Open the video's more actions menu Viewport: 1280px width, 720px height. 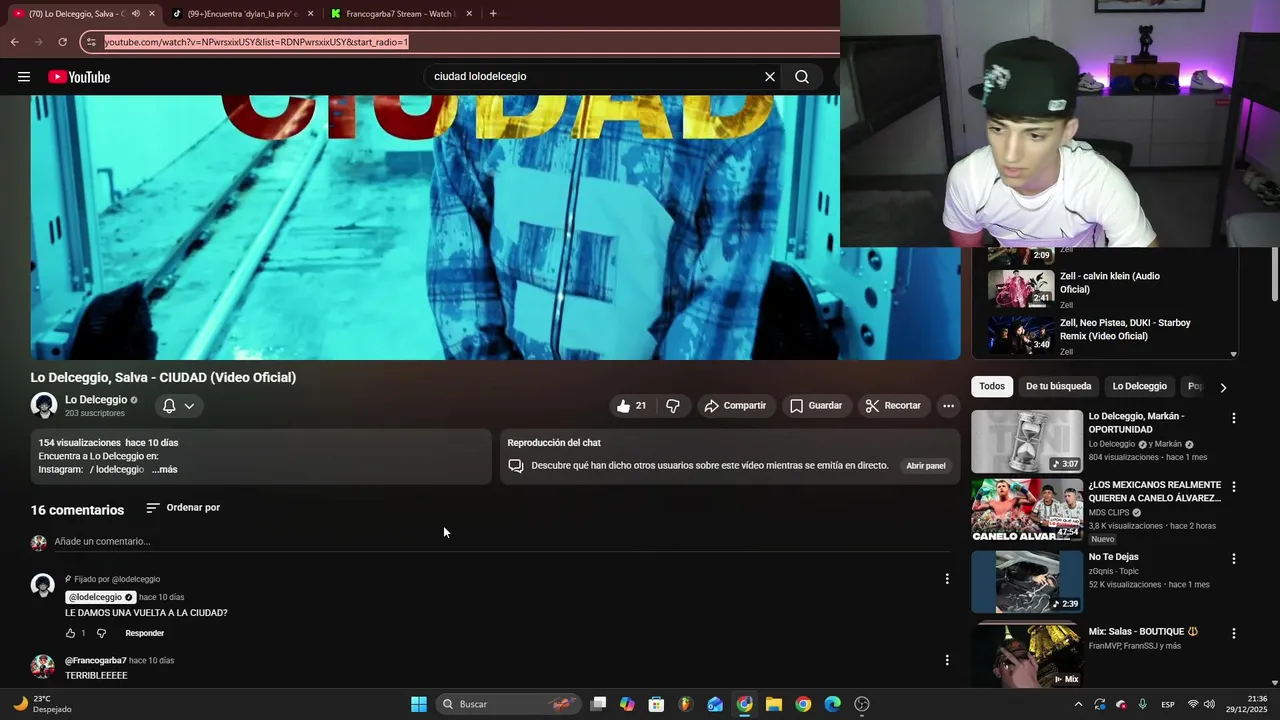tap(948, 406)
